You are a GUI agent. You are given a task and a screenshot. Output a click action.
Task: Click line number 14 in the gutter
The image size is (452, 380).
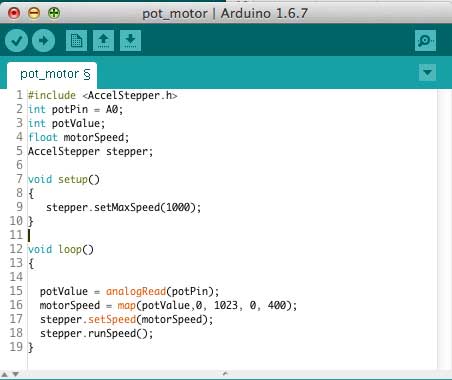16,277
